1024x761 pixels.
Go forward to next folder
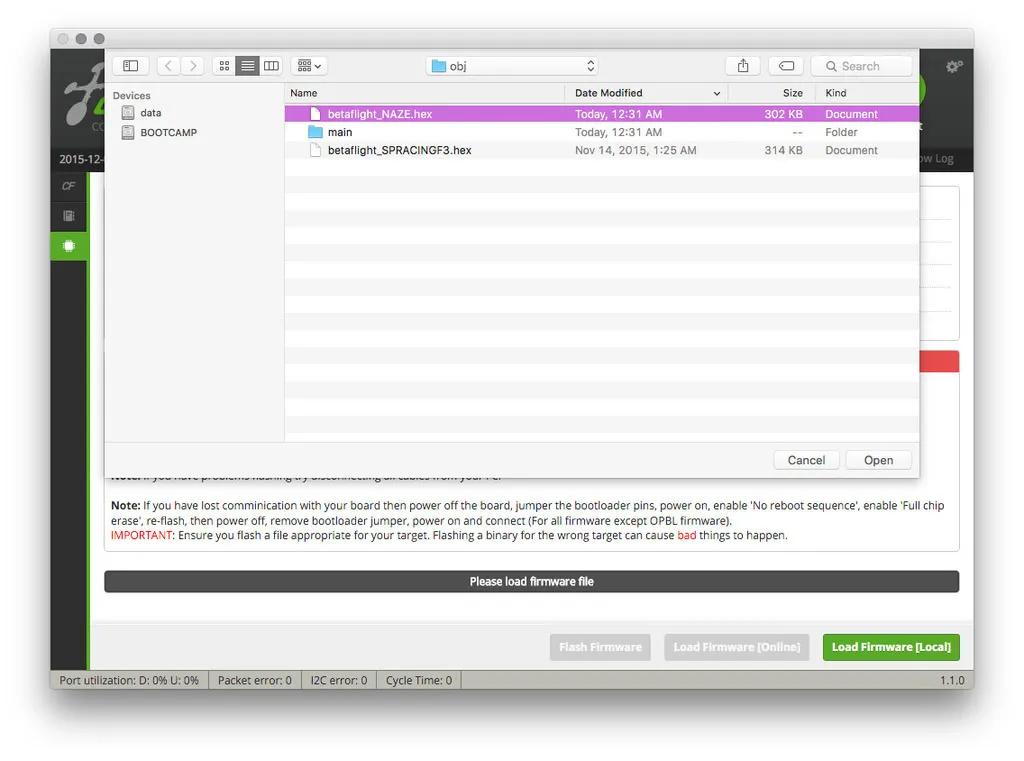[x=193, y=66]
